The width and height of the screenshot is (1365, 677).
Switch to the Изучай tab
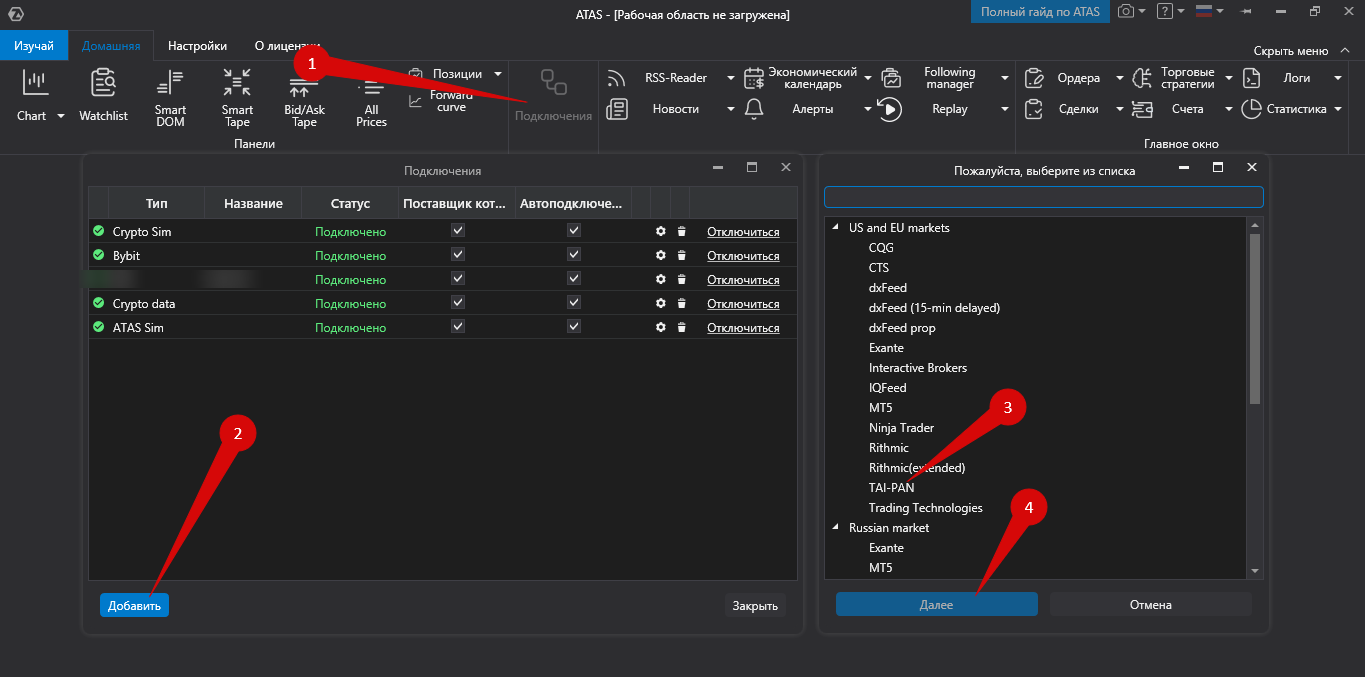click(34, 46)
